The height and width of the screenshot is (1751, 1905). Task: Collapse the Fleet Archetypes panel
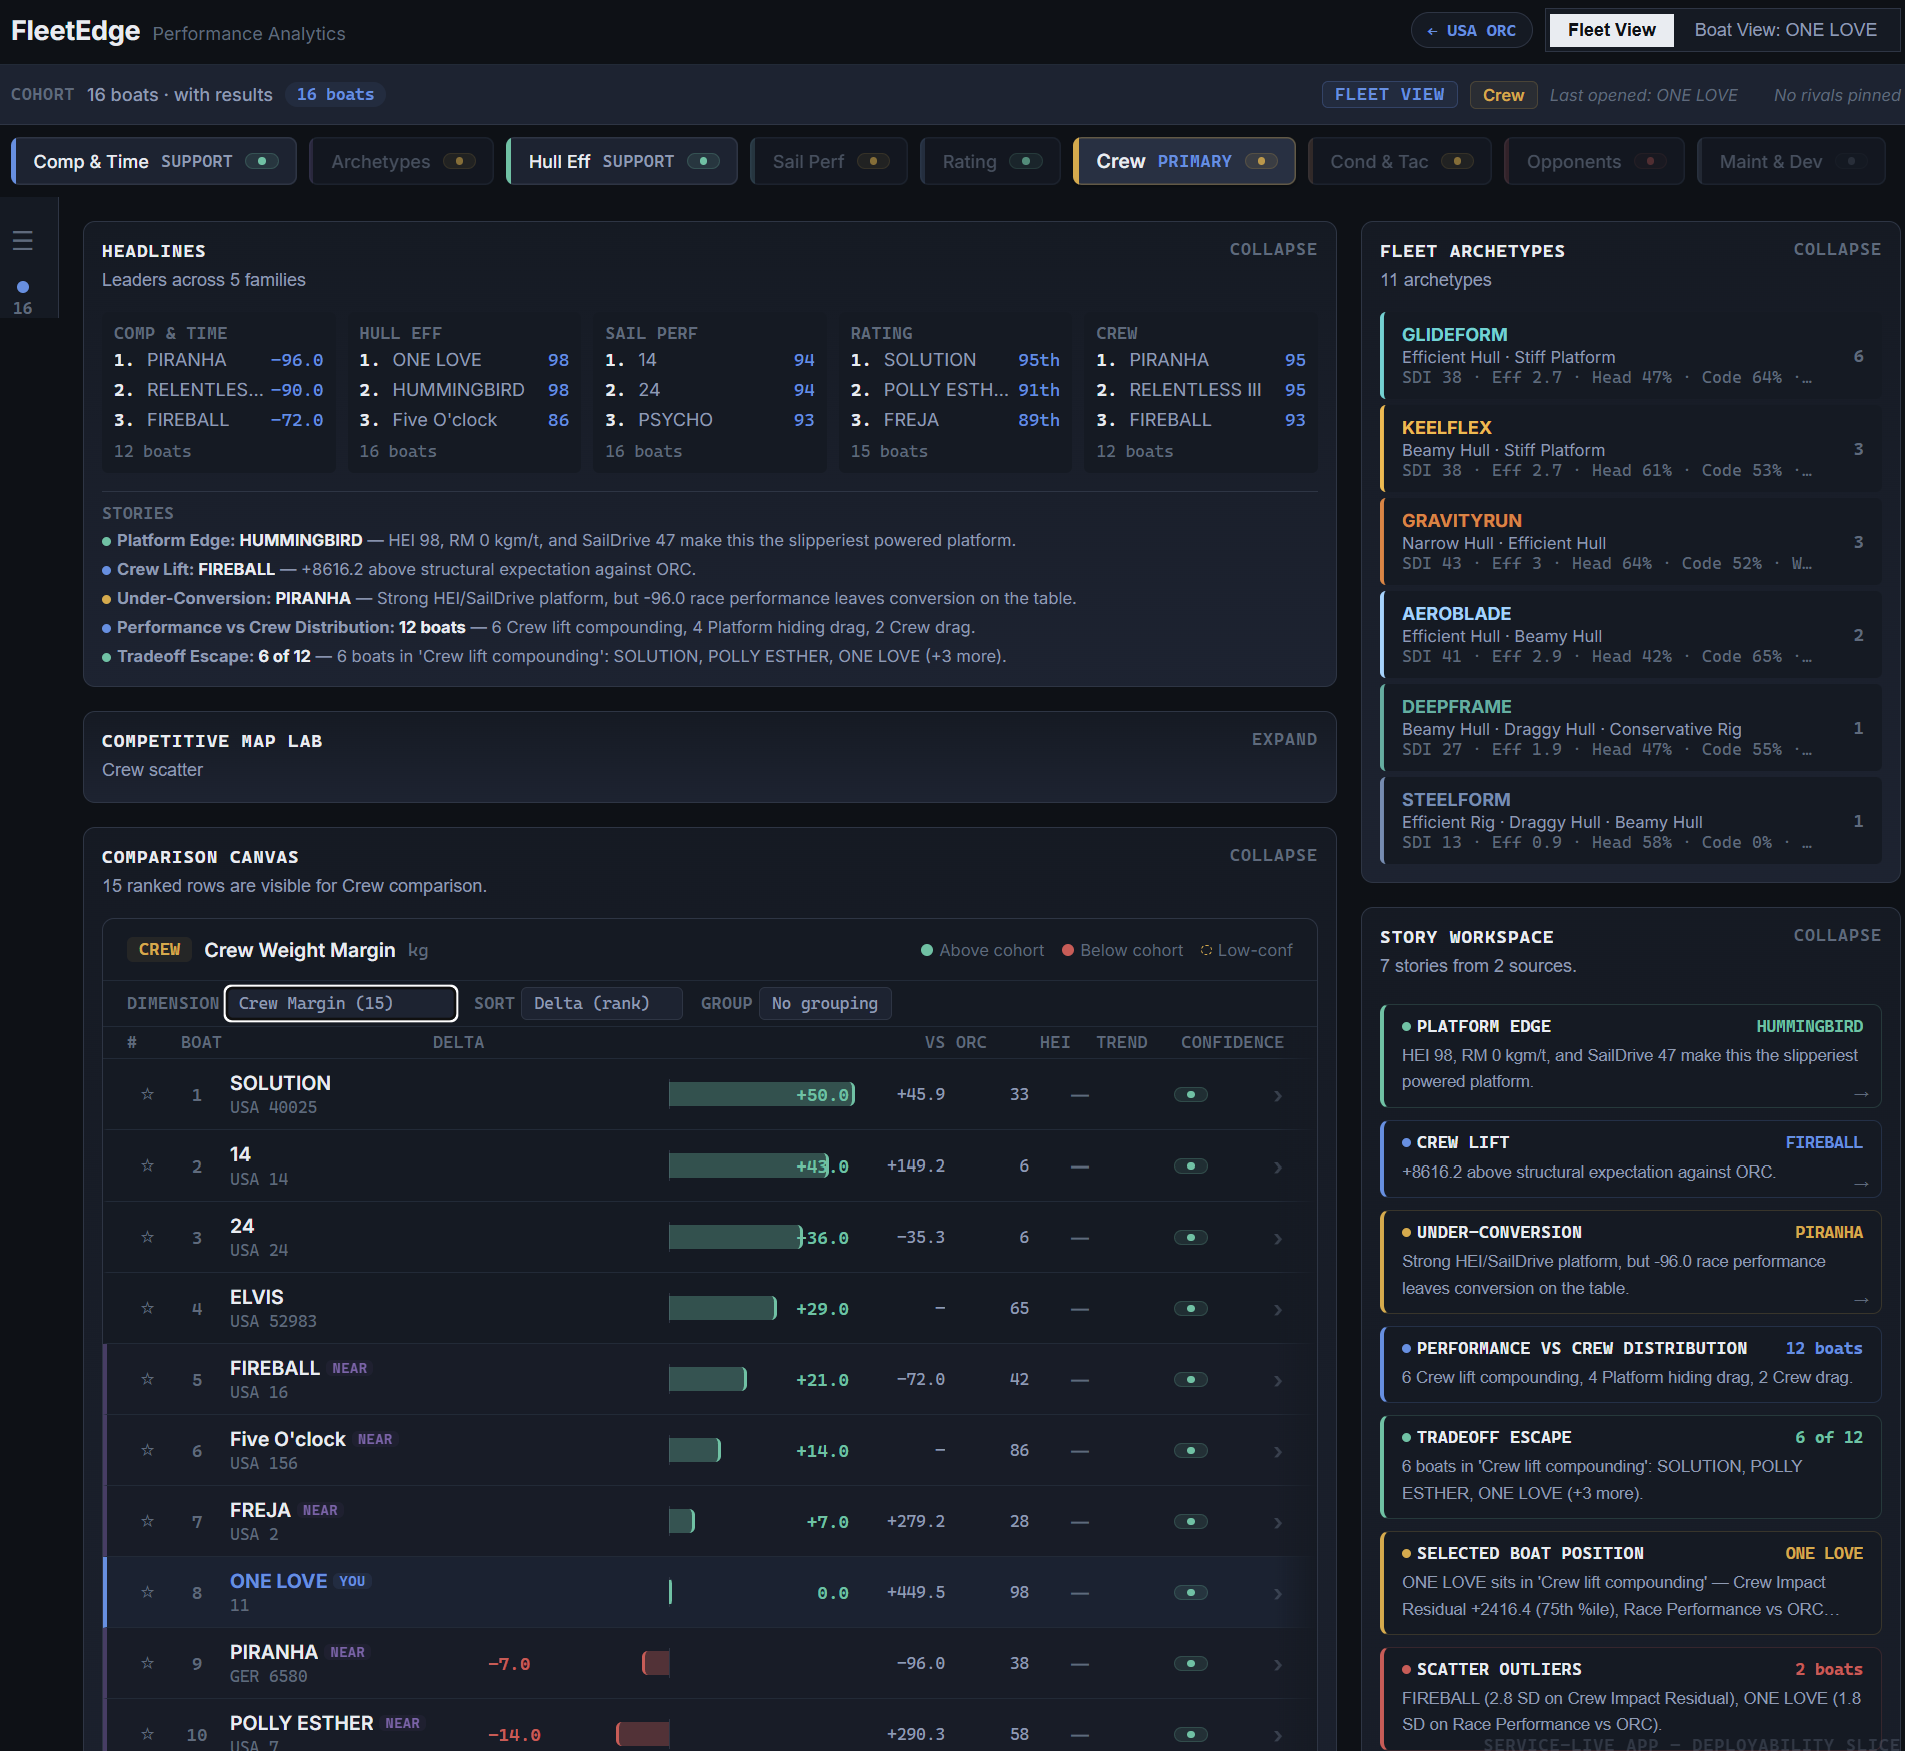(x=1837, y=249)
